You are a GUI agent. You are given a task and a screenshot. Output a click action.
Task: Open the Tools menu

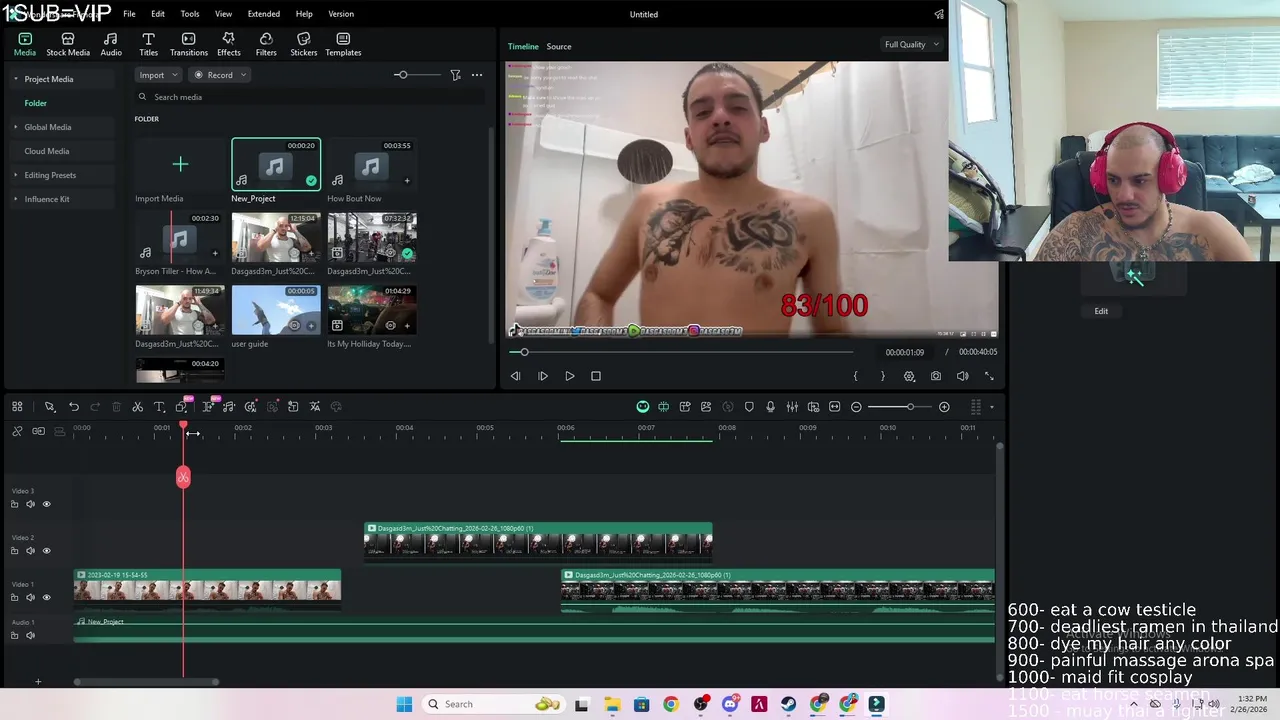[x=190, y=14]
